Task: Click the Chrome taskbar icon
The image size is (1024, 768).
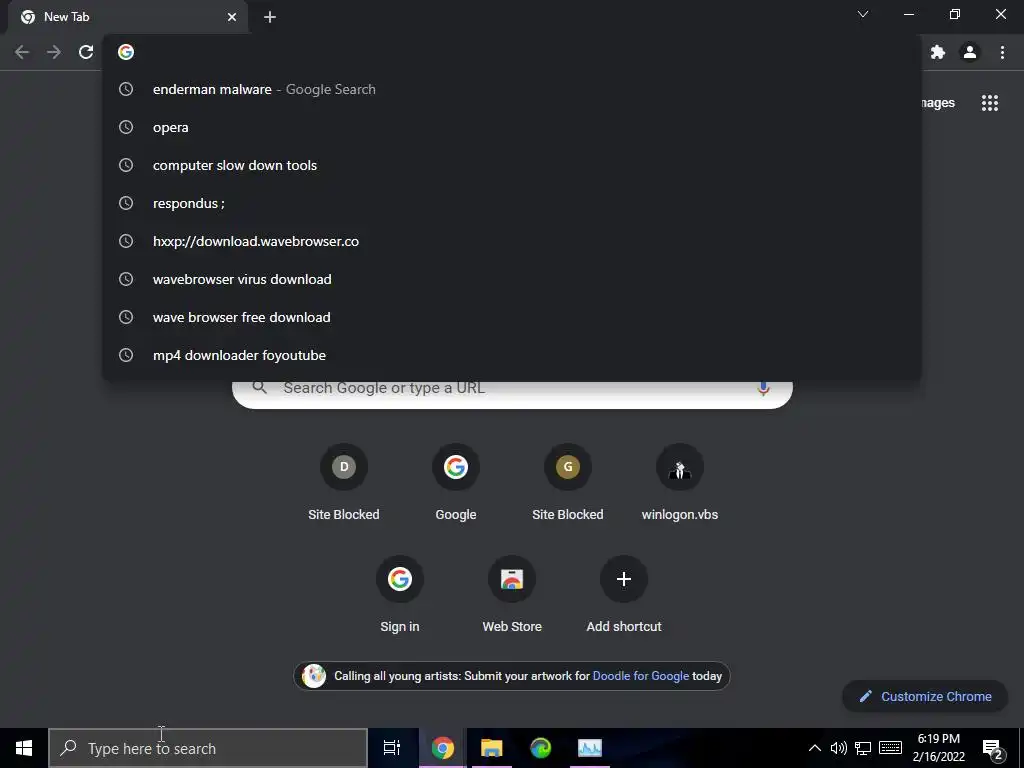Action: 442,748
